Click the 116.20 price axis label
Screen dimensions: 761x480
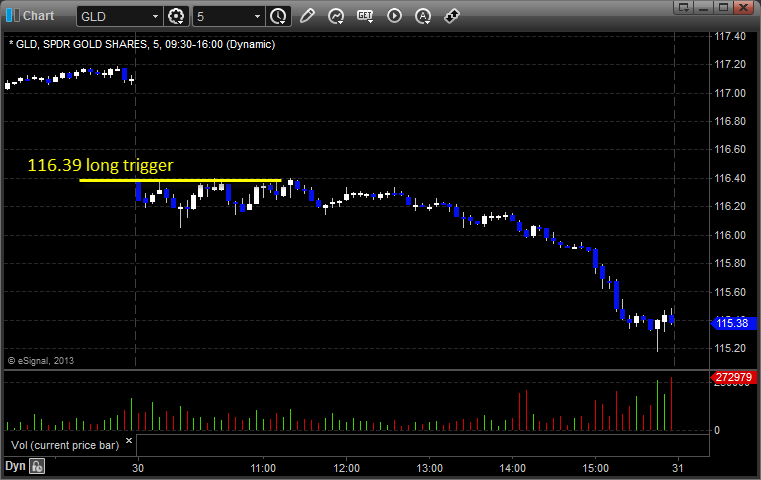click(730, 207)
